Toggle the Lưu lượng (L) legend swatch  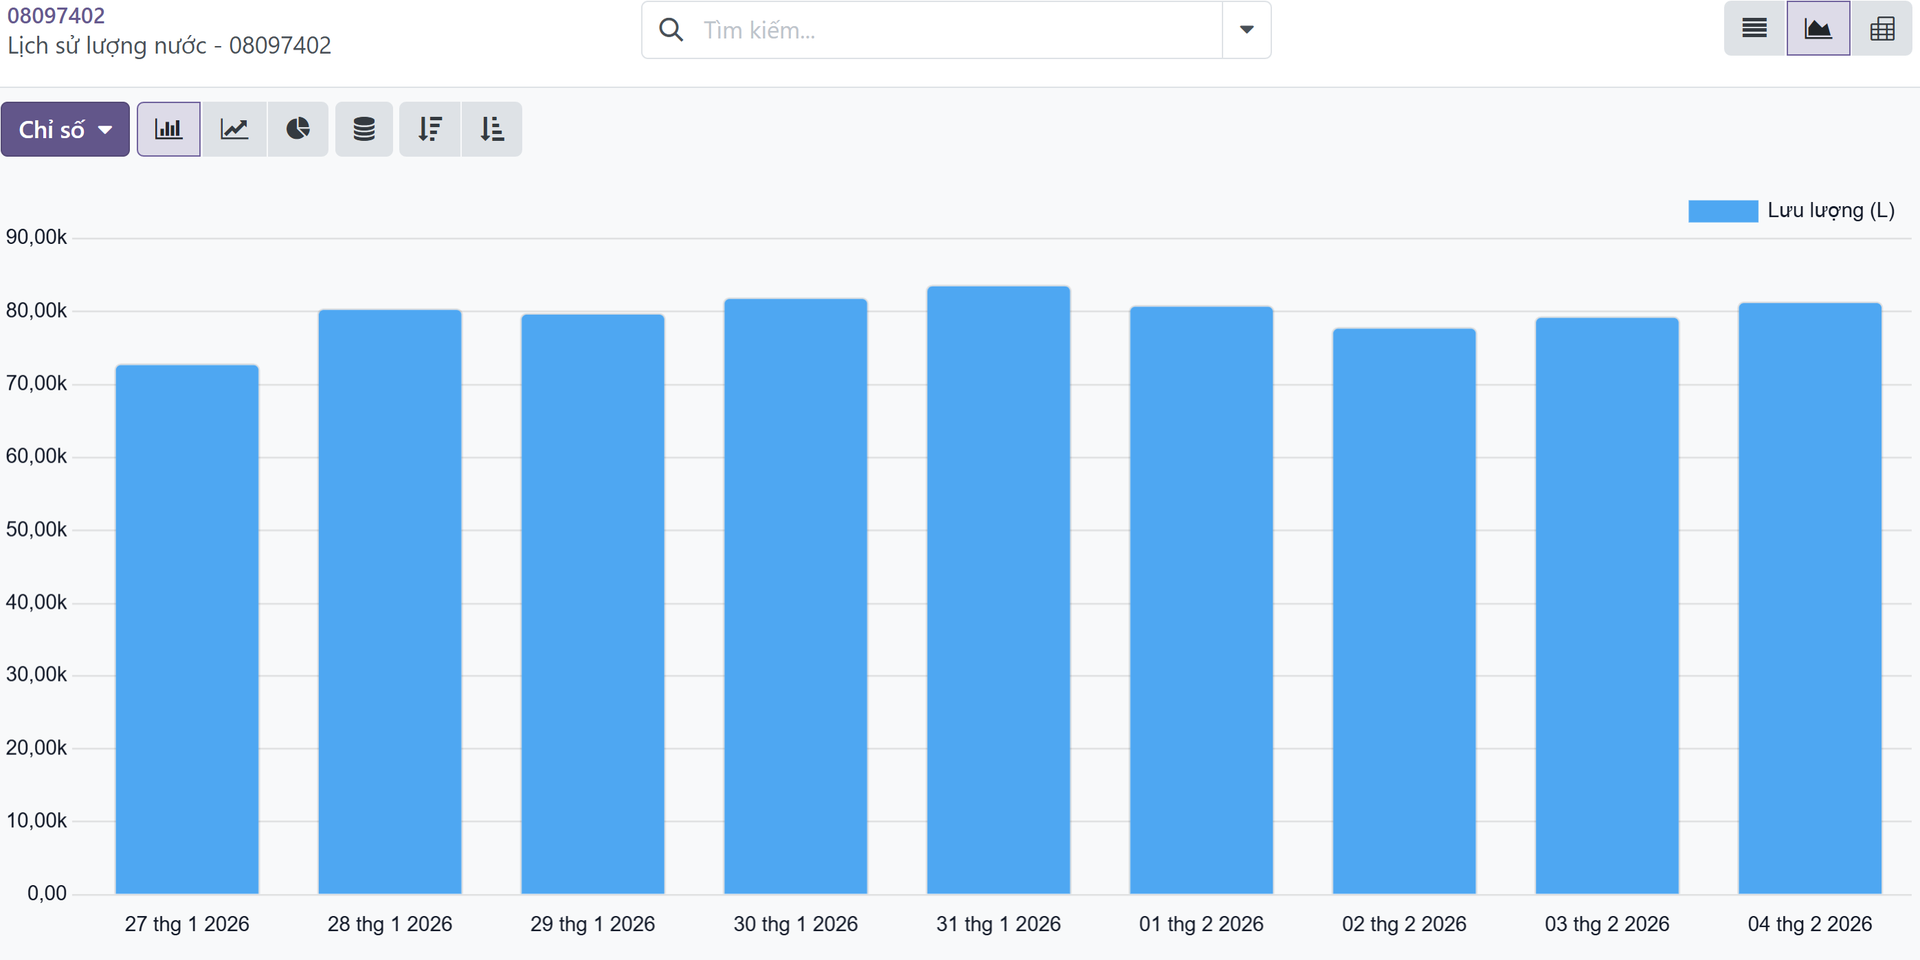(1723, 211)
